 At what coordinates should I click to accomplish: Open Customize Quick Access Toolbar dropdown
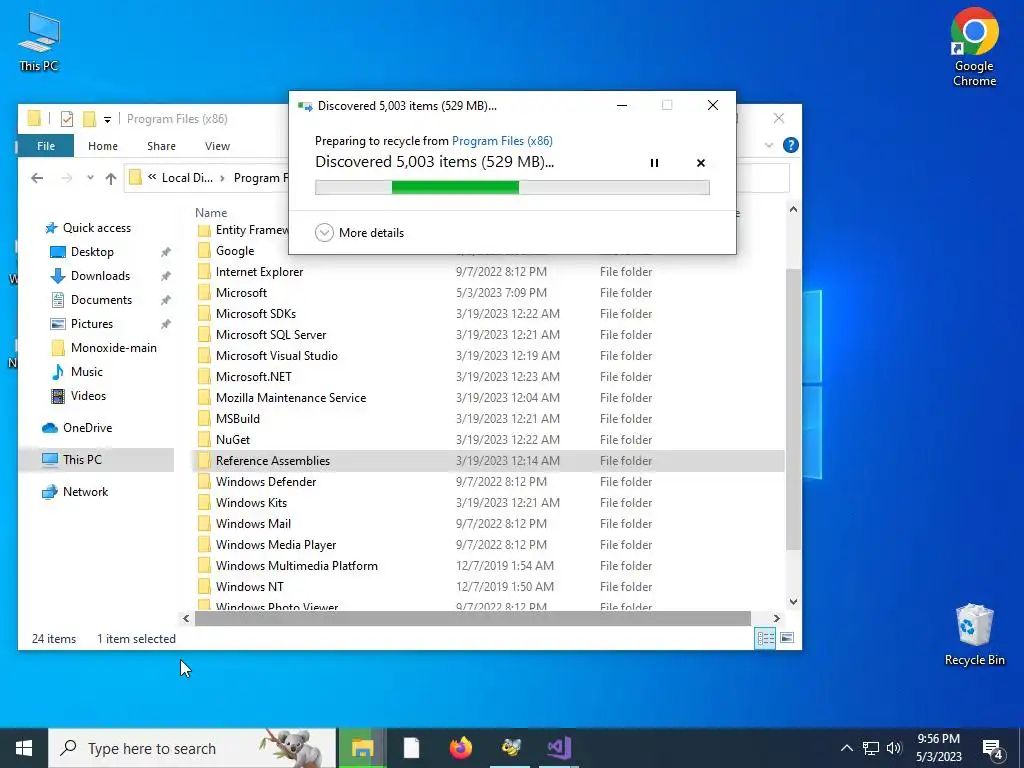pyautogui.click(x=107, y=119)
